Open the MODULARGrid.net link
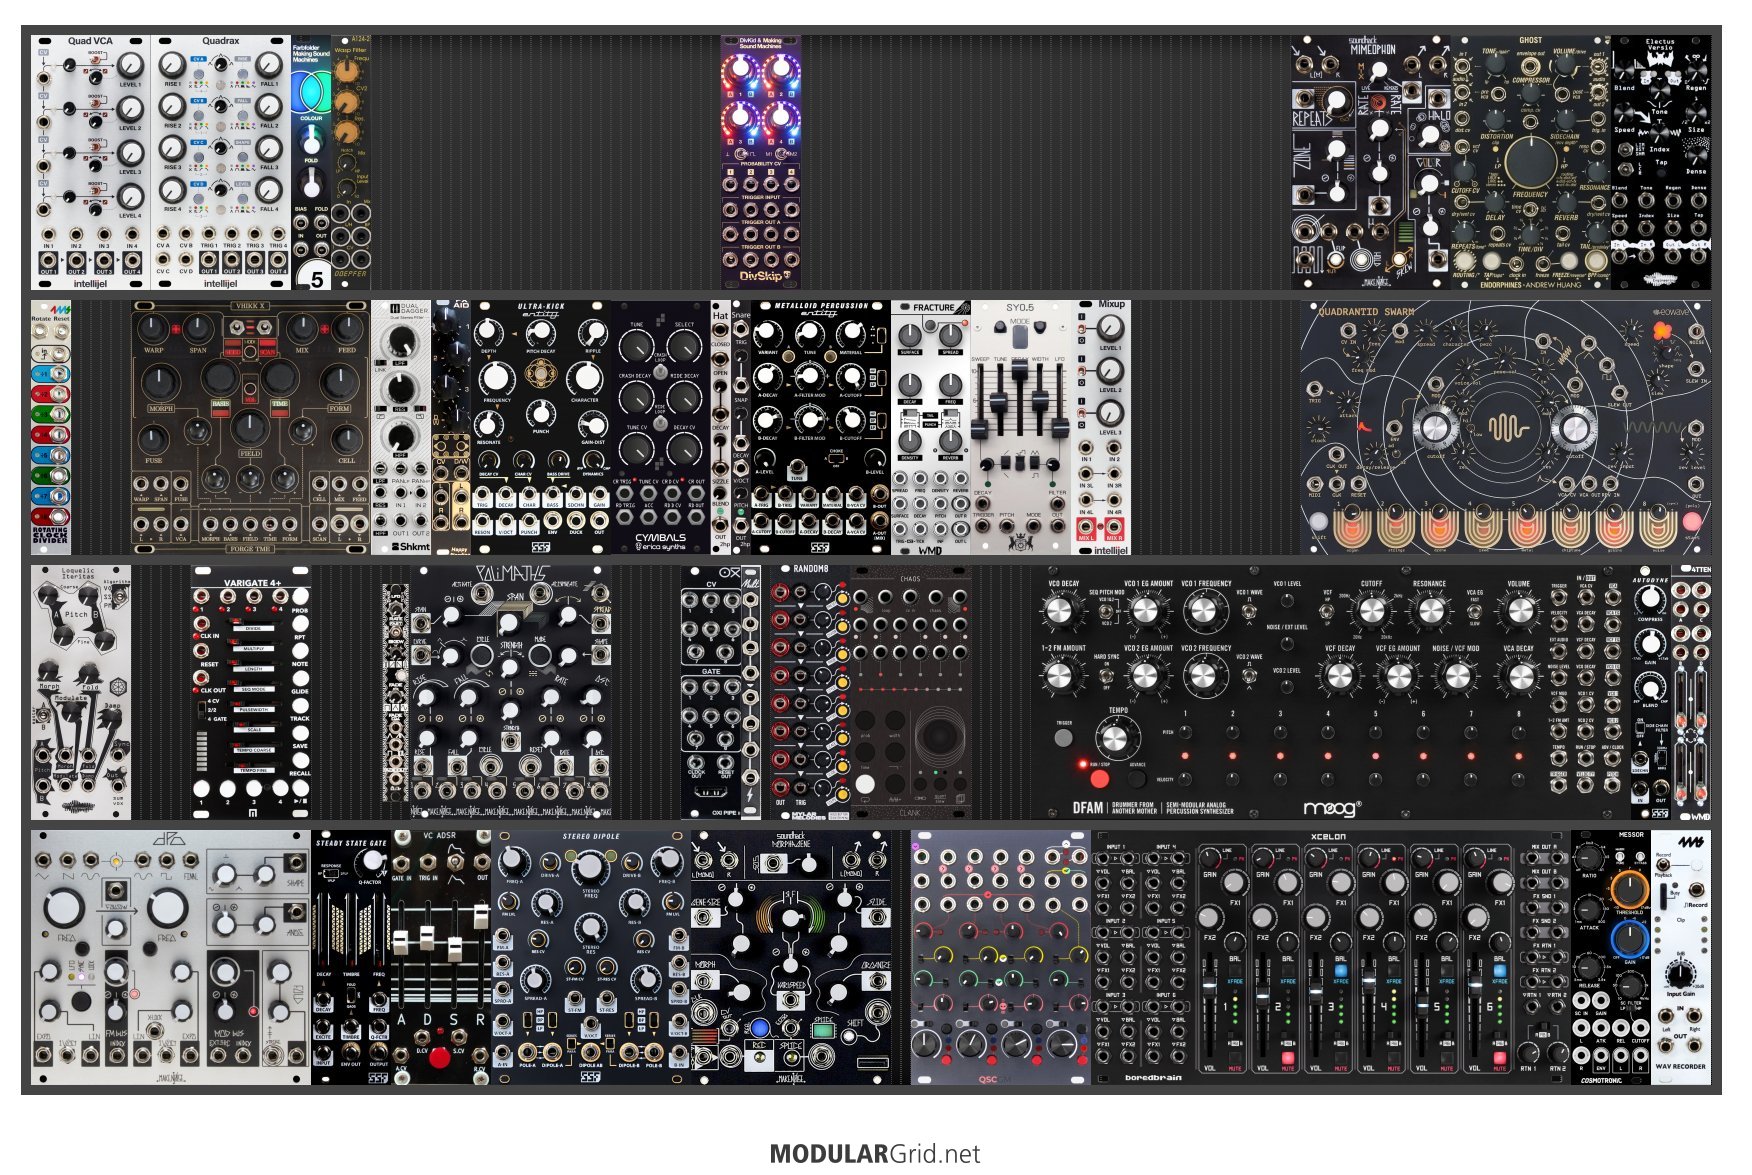The width and height of the screenshot is (1752, 1175). [x=875, y=1153]
